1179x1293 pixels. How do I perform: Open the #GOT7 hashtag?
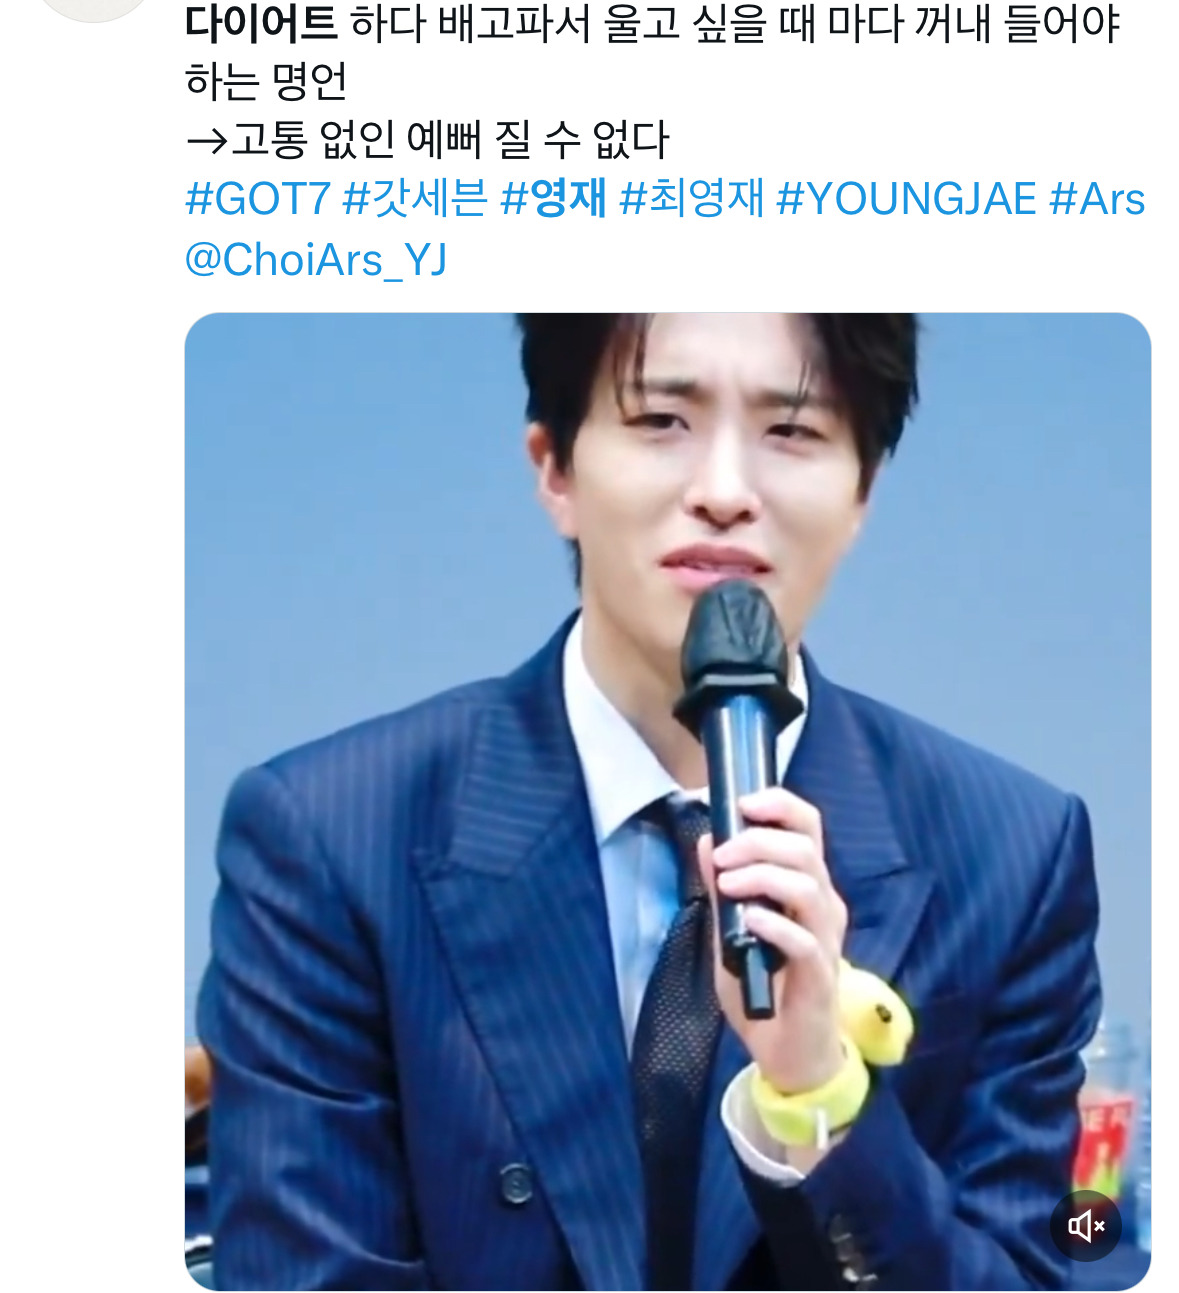(x=258, y=199)
